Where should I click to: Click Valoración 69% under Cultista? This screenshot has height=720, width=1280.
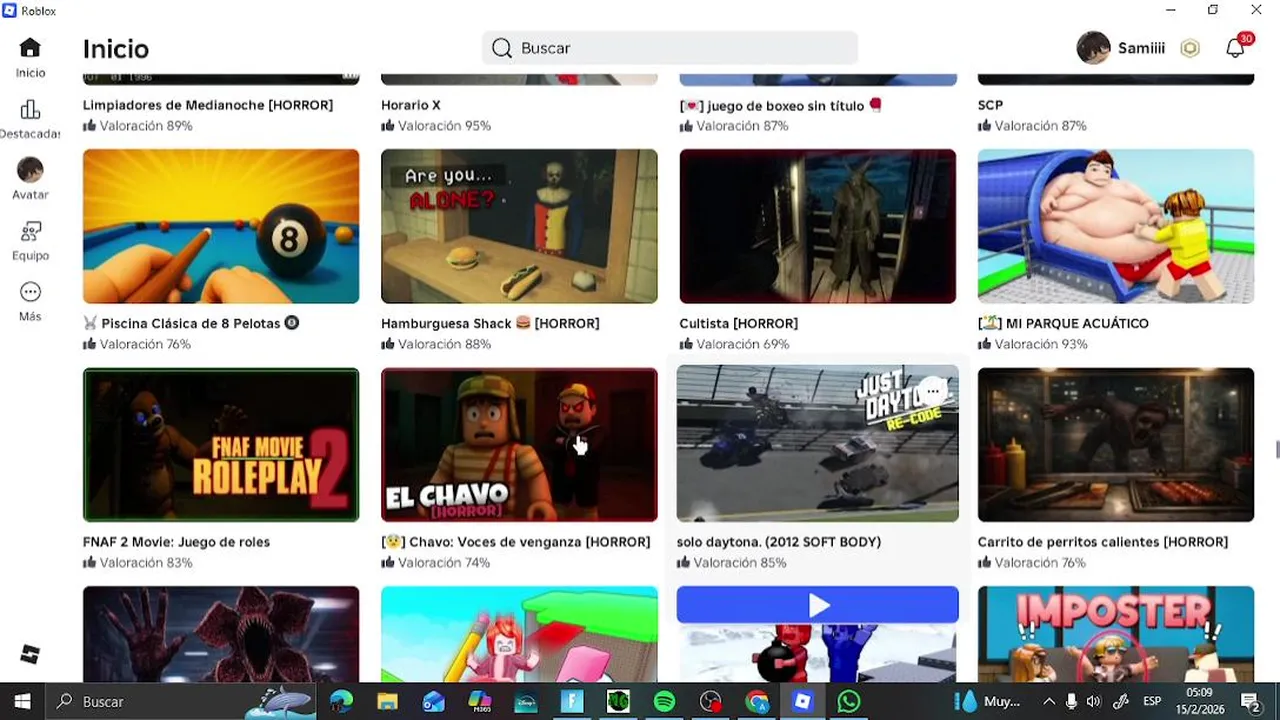(x=734, y=344)
